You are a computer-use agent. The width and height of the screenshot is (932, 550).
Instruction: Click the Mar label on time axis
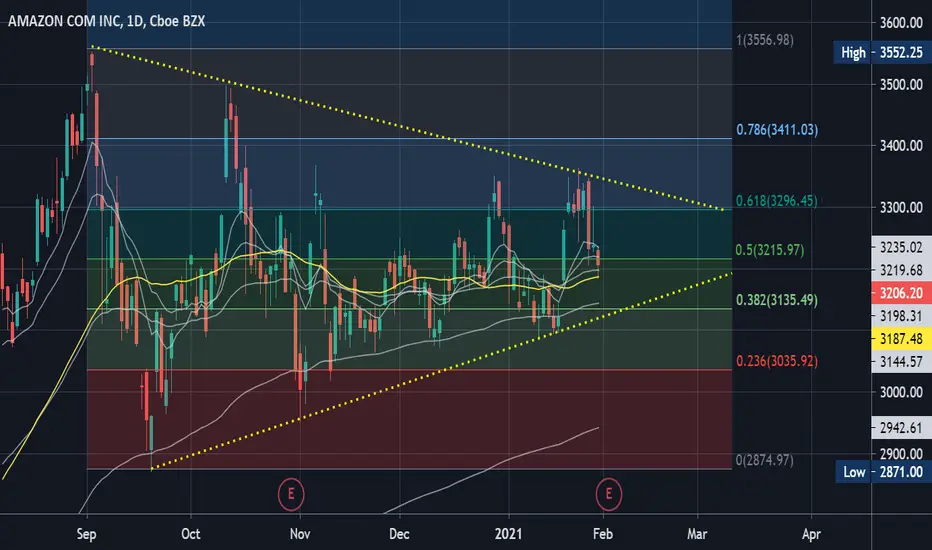point(697,534)
